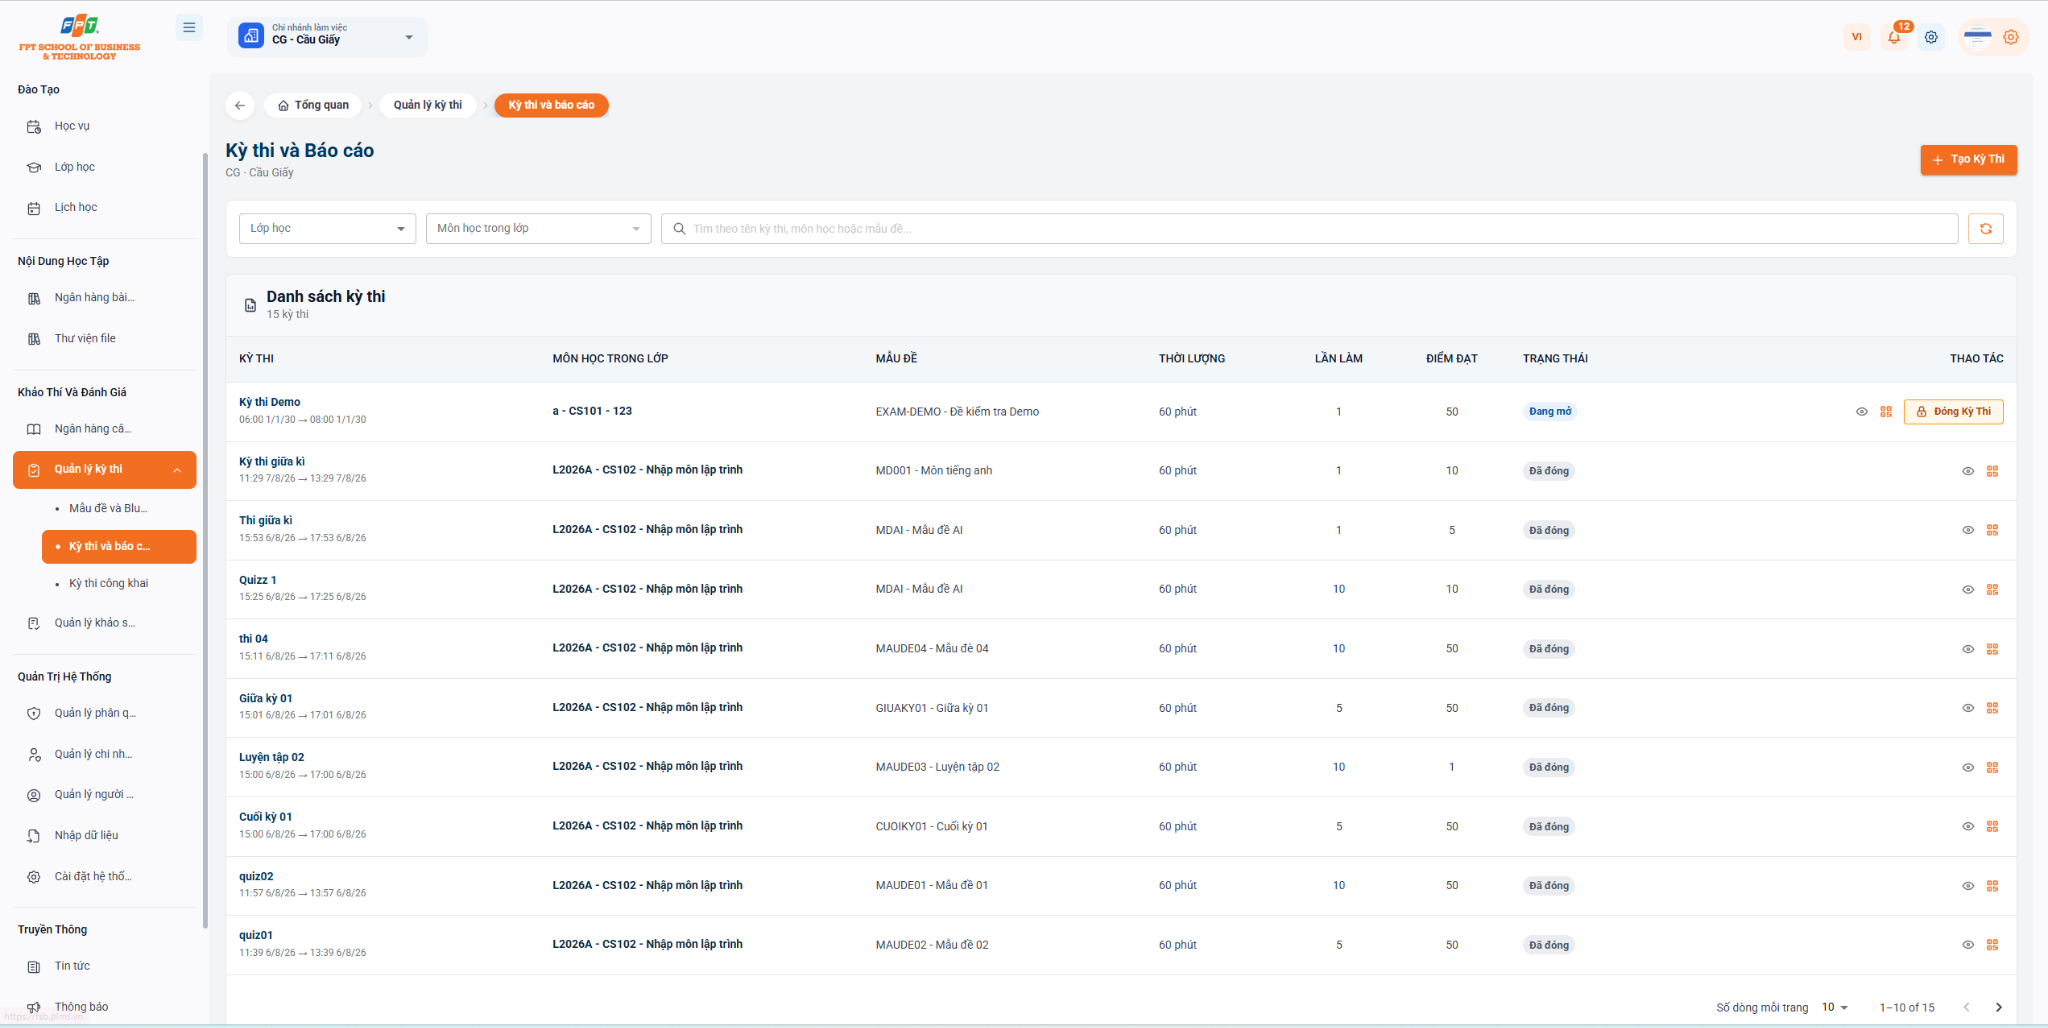
Task: Open Quản lý khảo sát in sidebar
Action: pos(105,623)
